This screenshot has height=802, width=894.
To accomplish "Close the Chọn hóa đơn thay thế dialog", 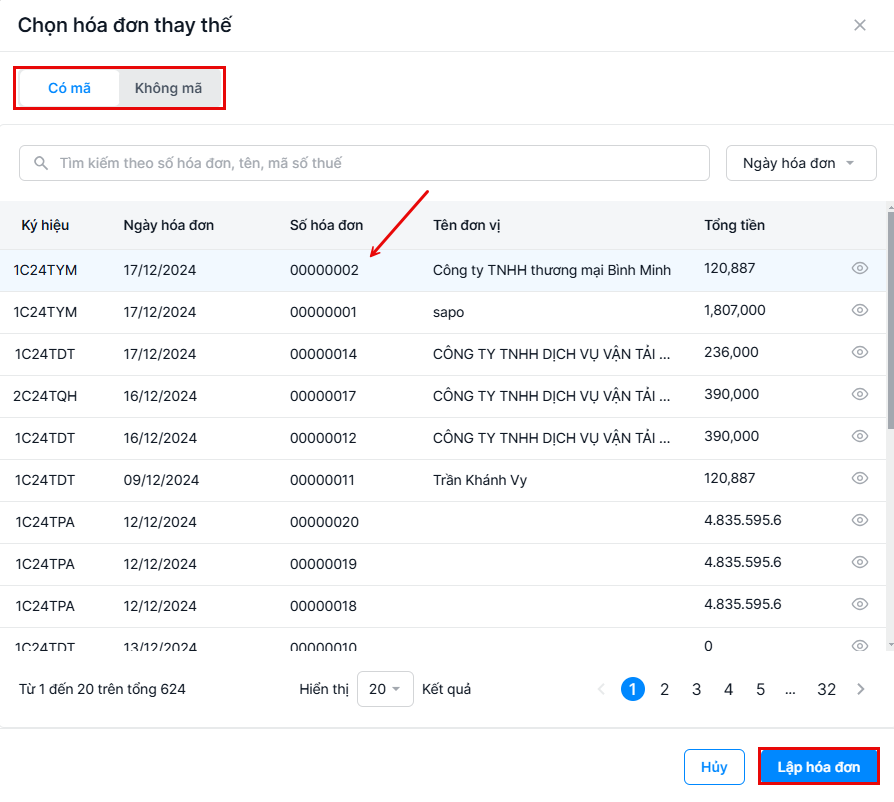I will pos(859,26).
